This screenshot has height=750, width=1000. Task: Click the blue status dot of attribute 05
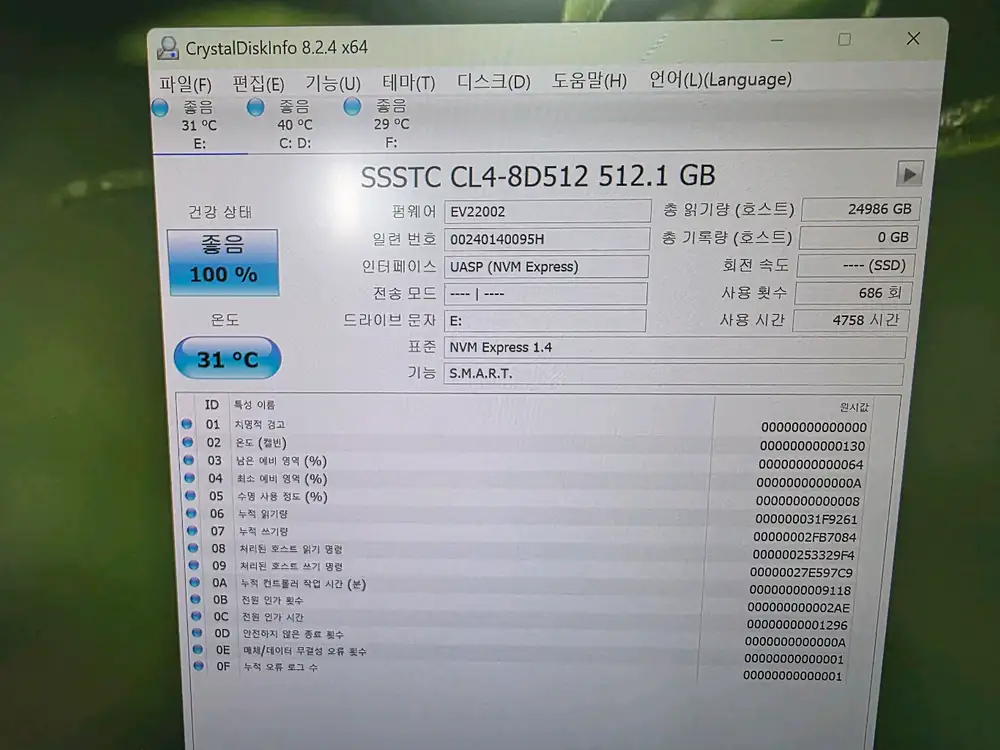(190, 495)
